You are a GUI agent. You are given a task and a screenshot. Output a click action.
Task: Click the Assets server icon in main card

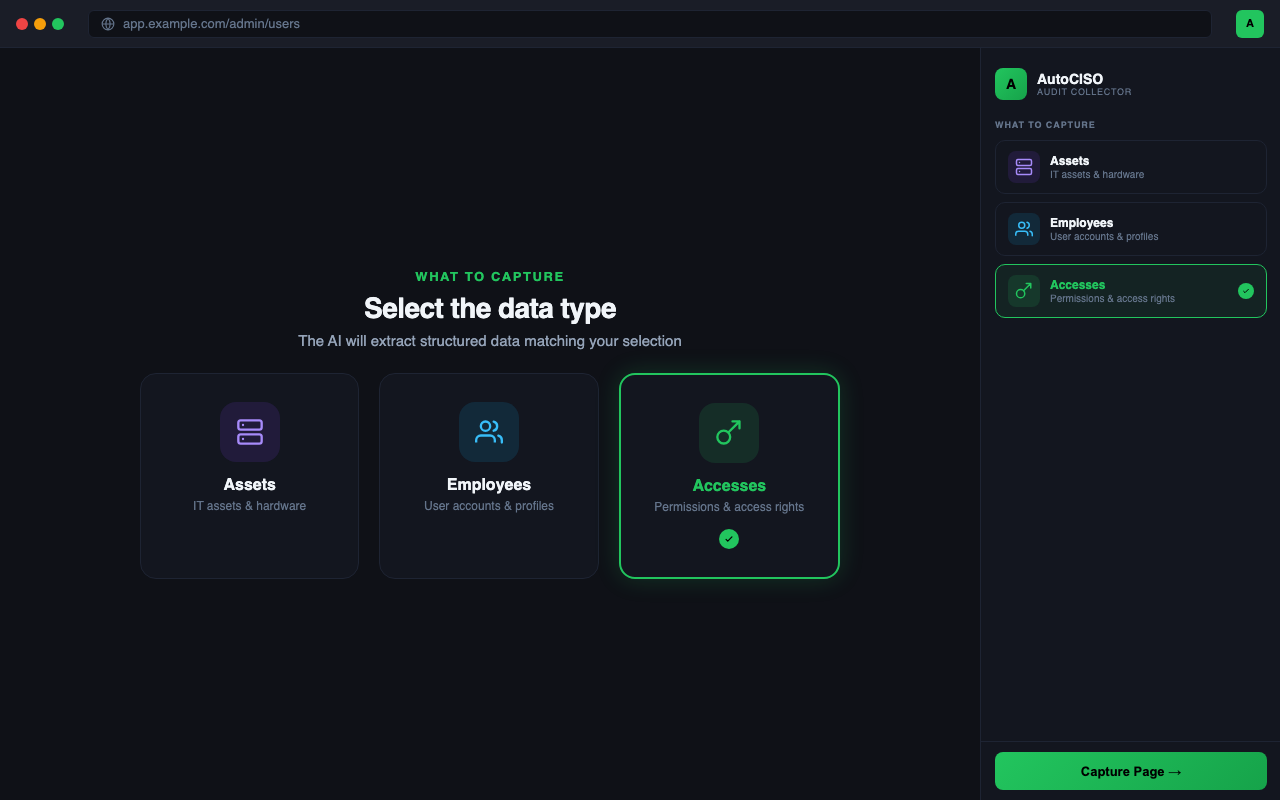click(x=250, y=432)
